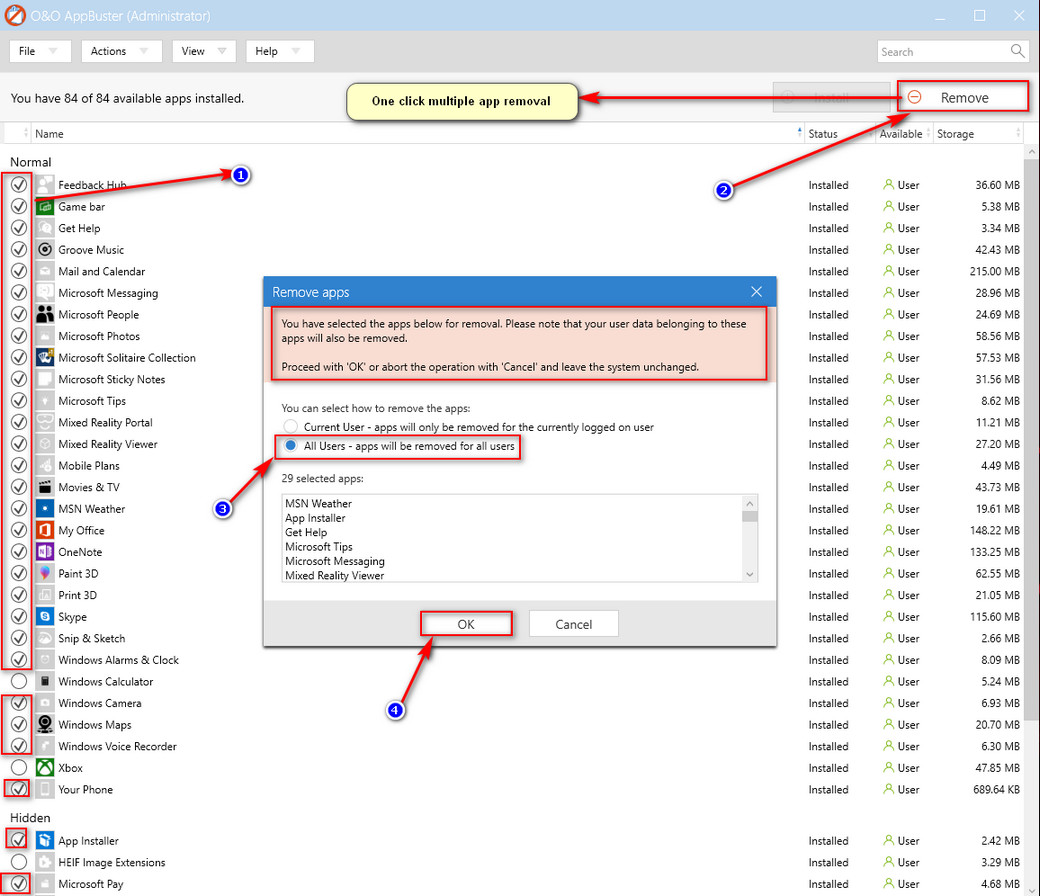Click the MSN Weather app icon
This screenshot has height=896, width=1040.
click(44, 509)
